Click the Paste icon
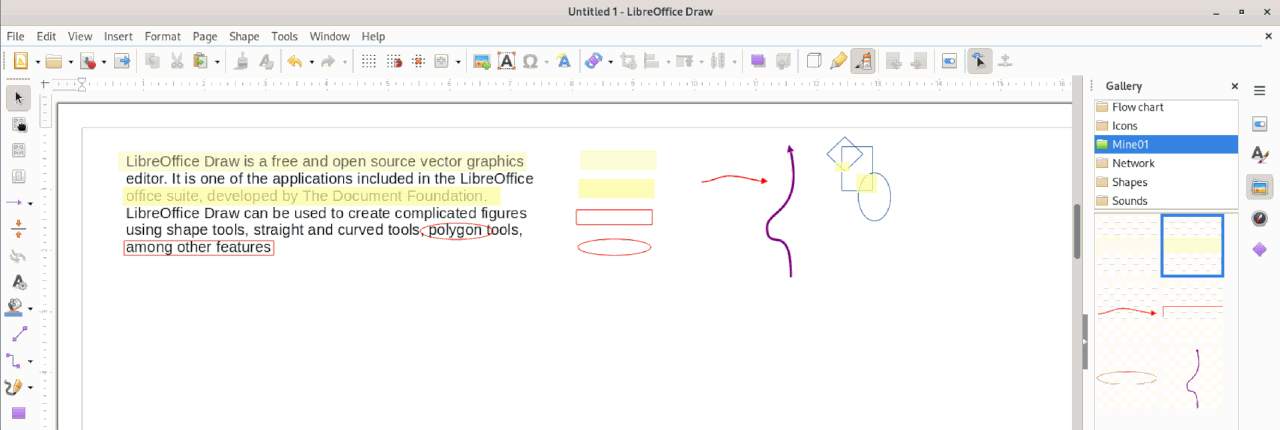1280x430 pixels. coord(200,61)
